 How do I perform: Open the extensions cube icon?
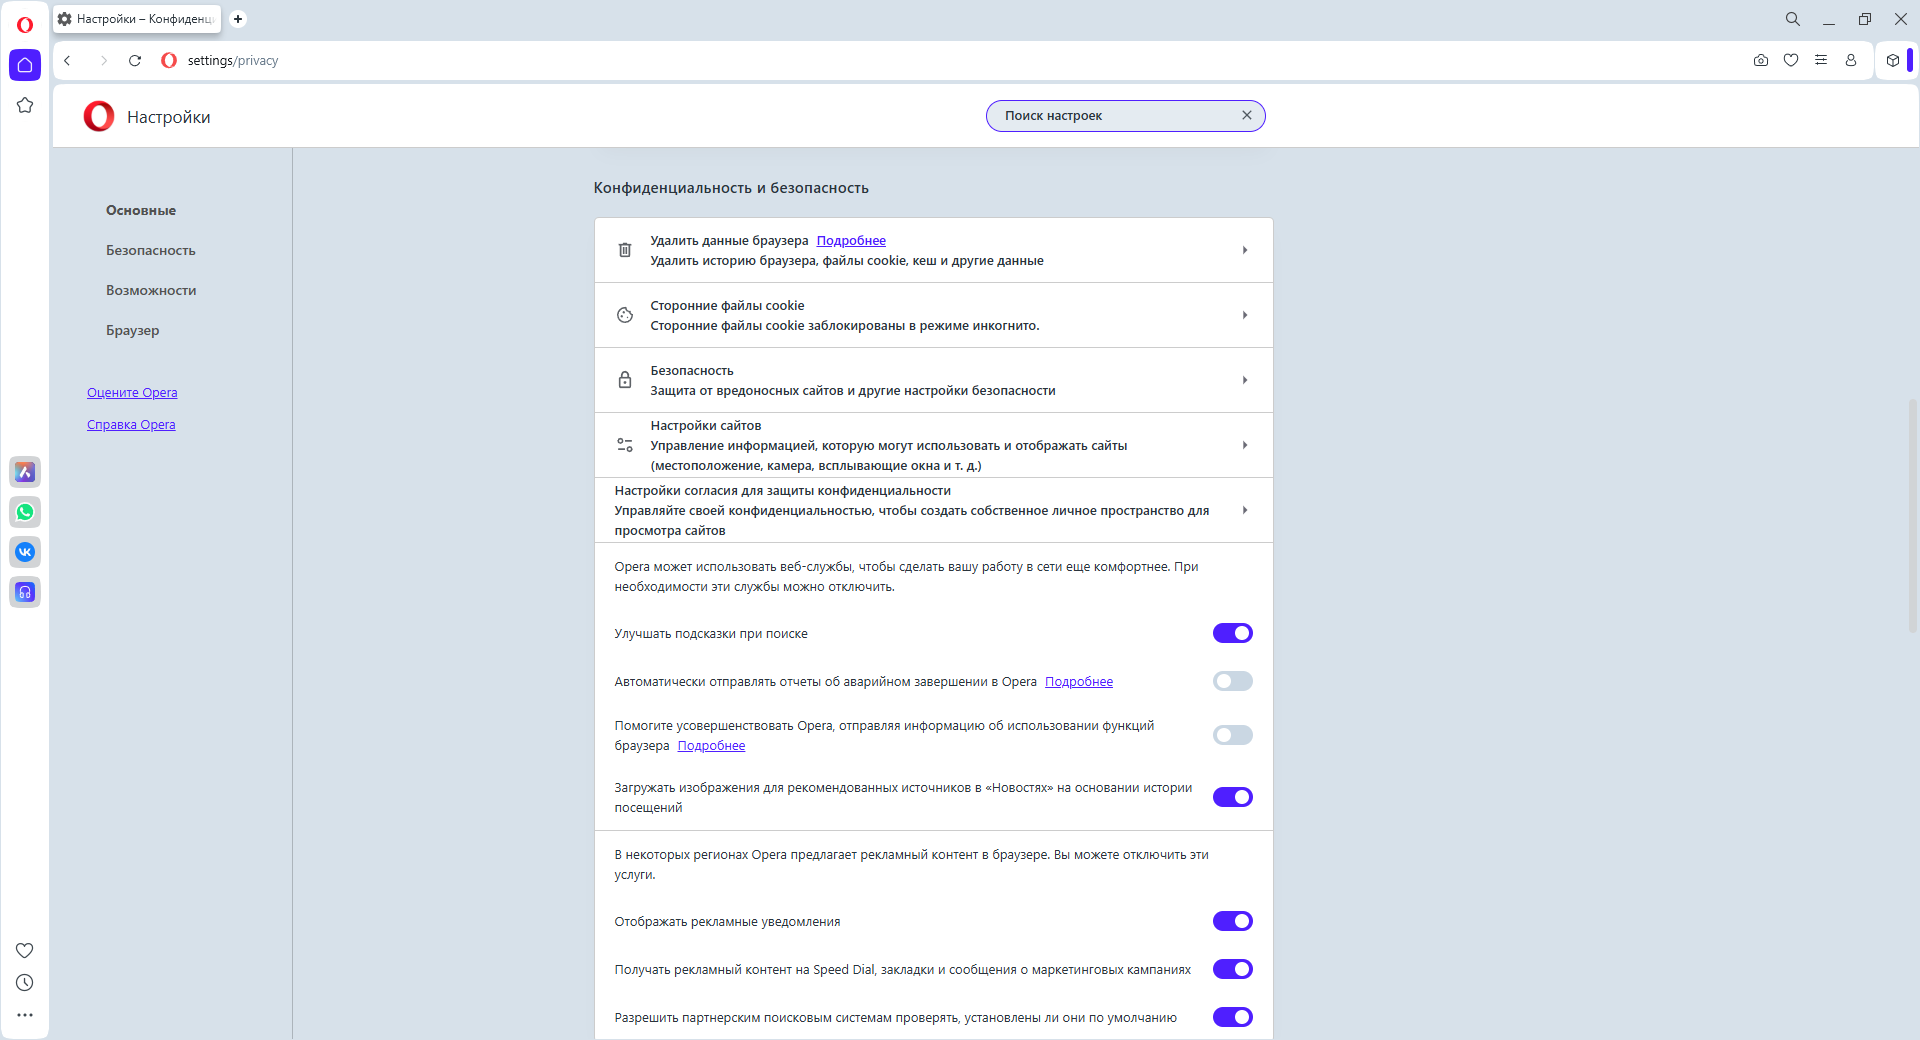pyautogui.click(x=1893, y=60)
